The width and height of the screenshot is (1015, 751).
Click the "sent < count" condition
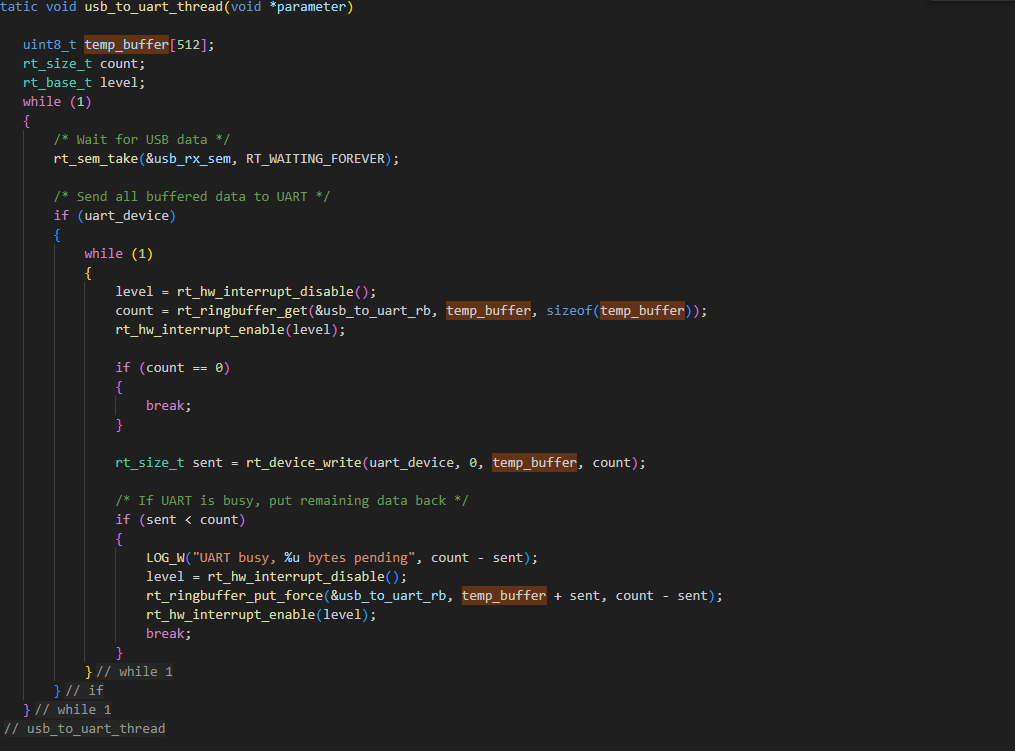(x=191, y=520)
